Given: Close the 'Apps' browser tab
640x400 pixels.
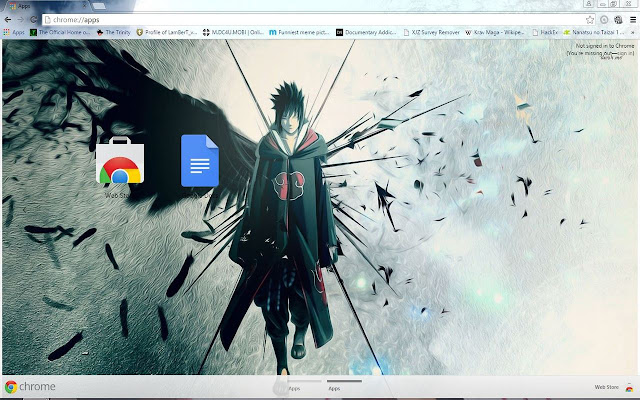Looking at the screenshot, I should coord(84,6).
